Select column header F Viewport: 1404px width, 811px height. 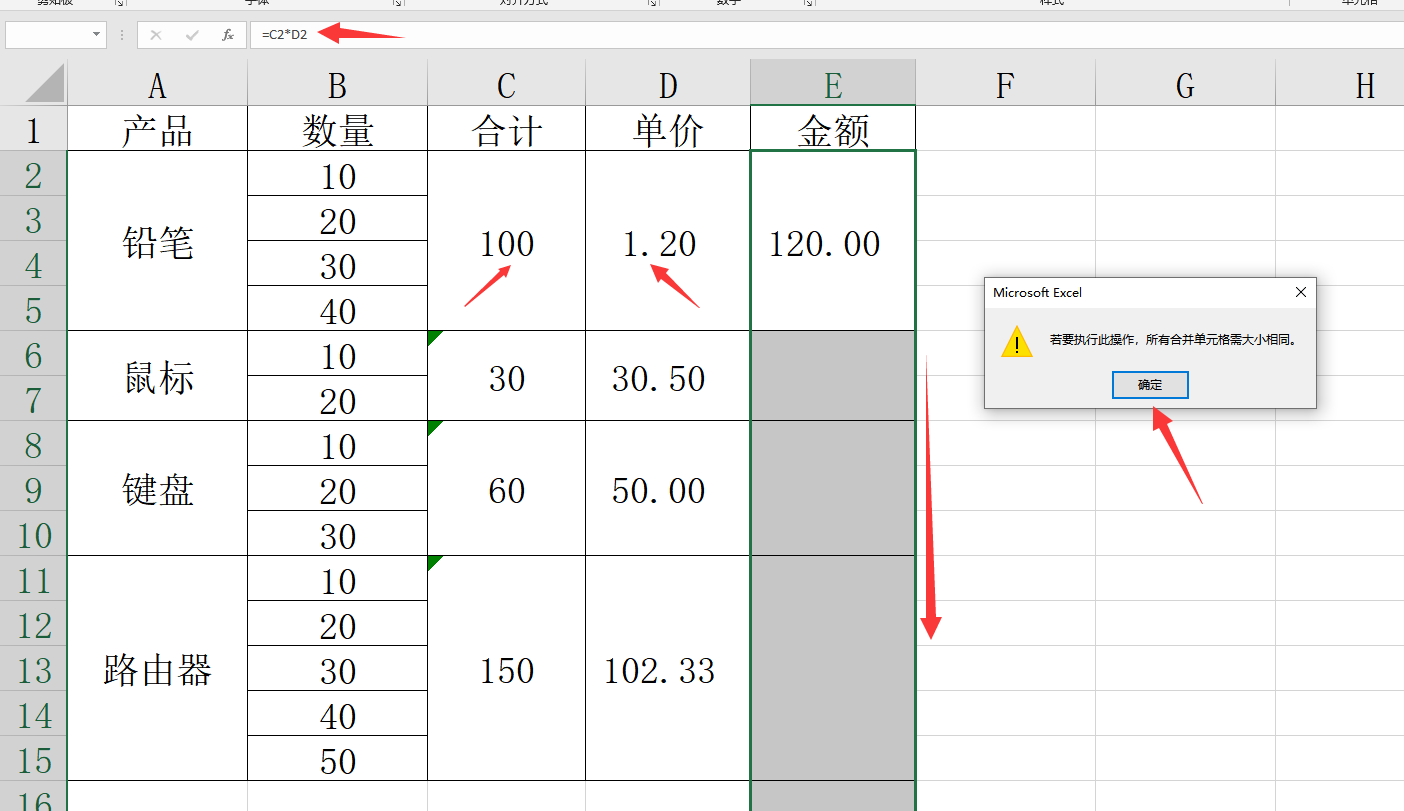(x=1005, y=85)
